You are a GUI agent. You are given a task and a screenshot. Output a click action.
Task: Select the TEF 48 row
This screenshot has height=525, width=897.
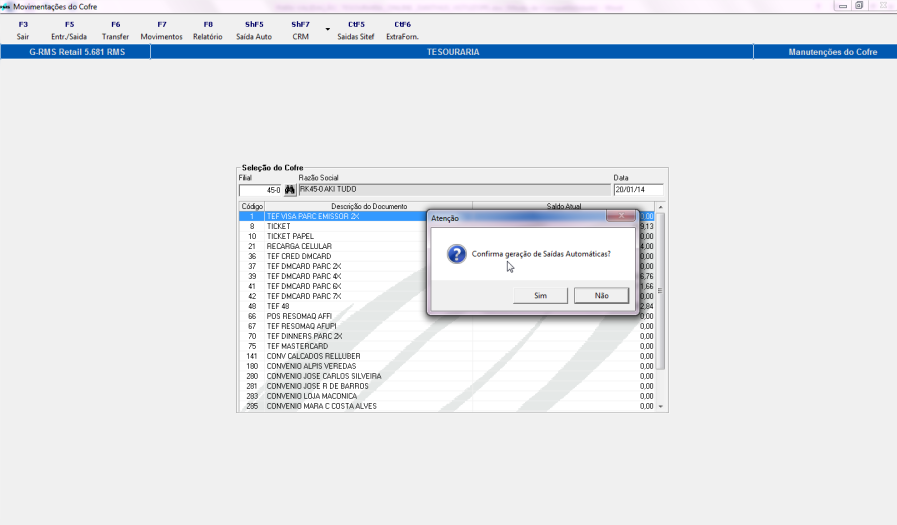(x=446, y=307)
